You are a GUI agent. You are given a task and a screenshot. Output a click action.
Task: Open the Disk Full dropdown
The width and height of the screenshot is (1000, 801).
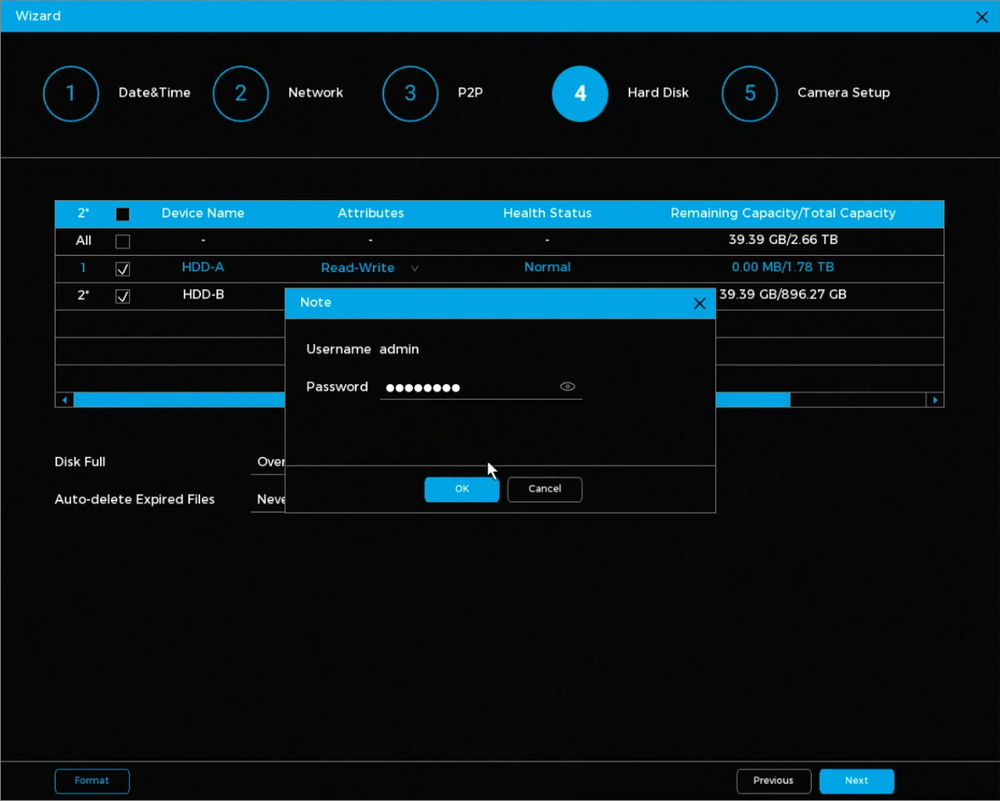tap(268, 462)
